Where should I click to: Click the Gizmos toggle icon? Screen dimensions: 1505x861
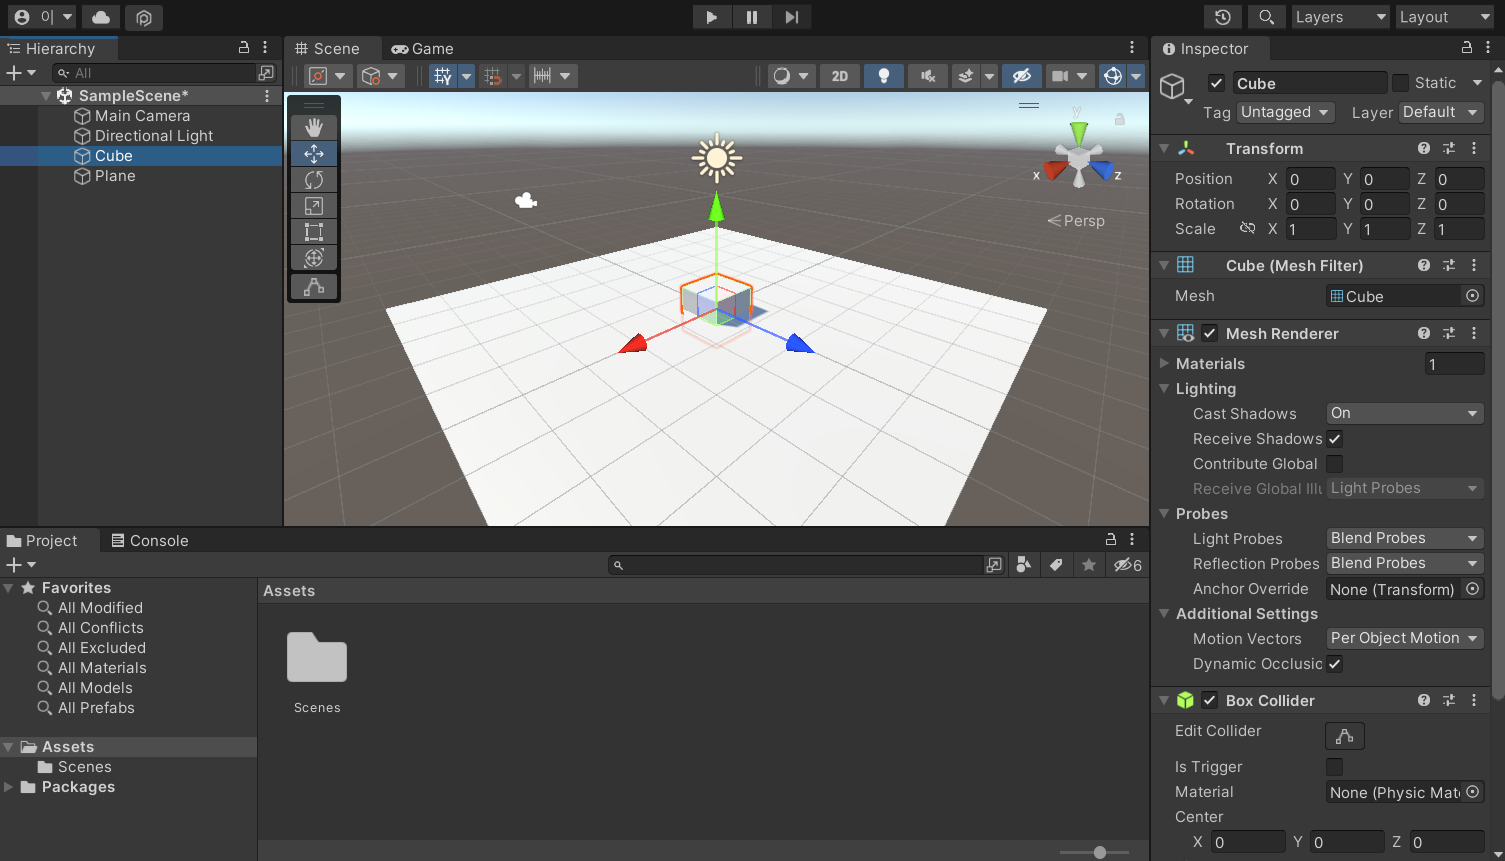tap(1113, 76)
